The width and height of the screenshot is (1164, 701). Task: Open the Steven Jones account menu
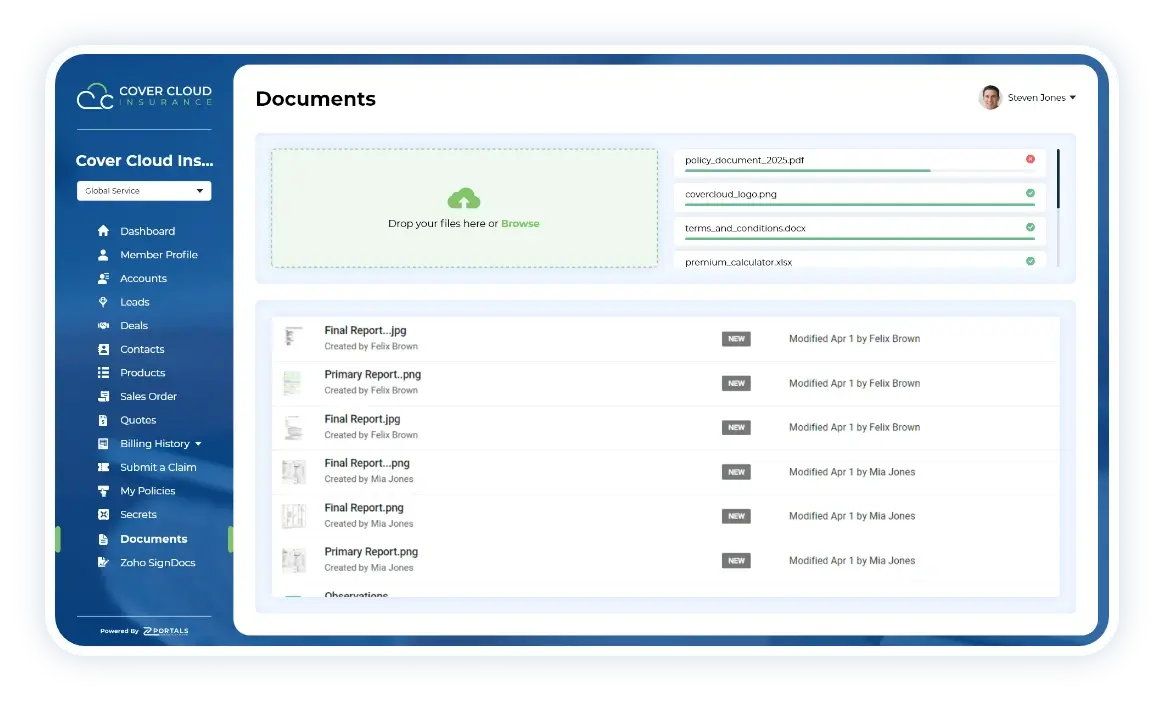pos(1027,97)
